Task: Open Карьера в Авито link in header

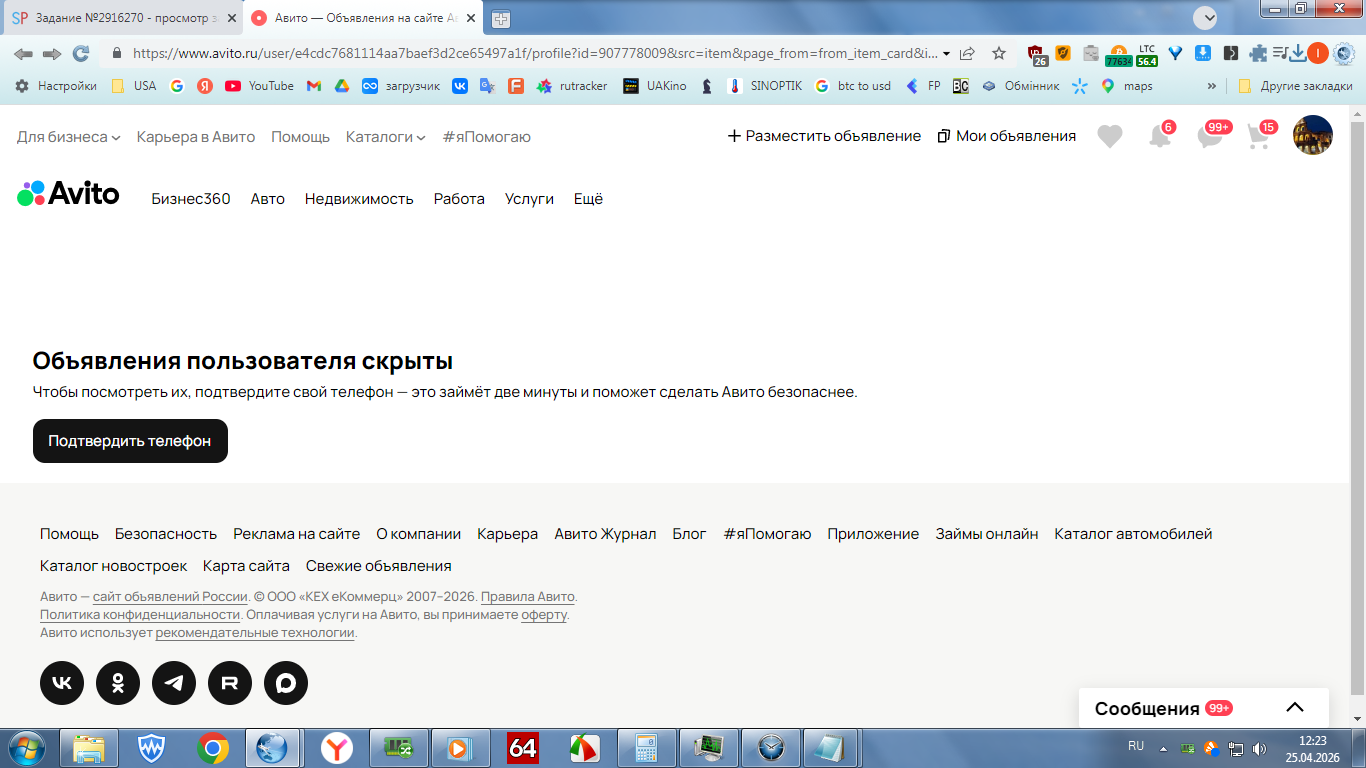Action: coord(196,136)
